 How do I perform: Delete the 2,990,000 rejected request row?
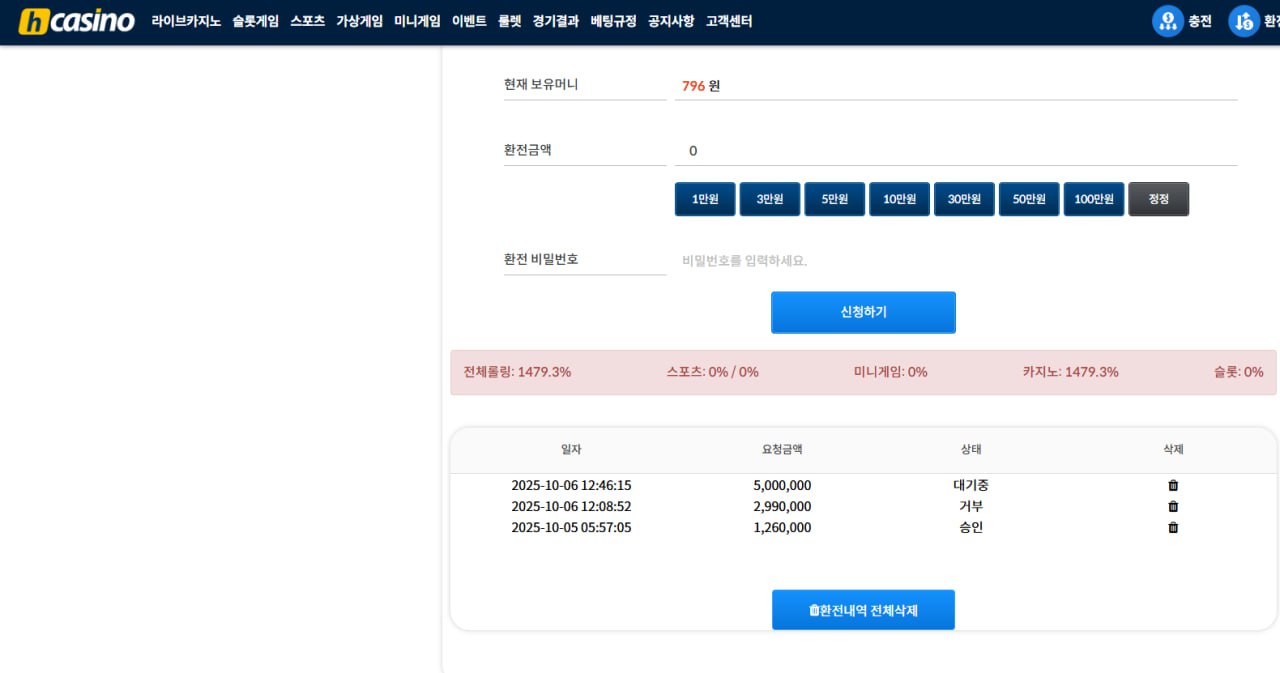point(1173,507)
